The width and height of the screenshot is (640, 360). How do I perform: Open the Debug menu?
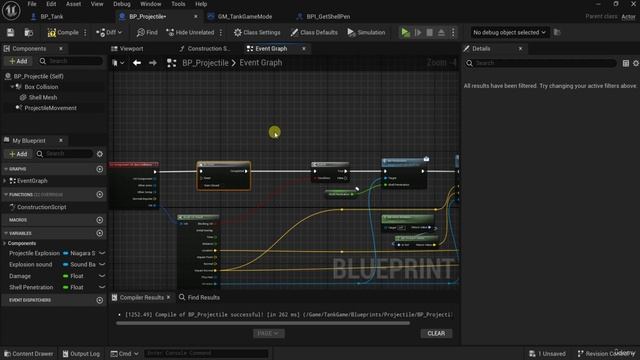coord(122,4)
